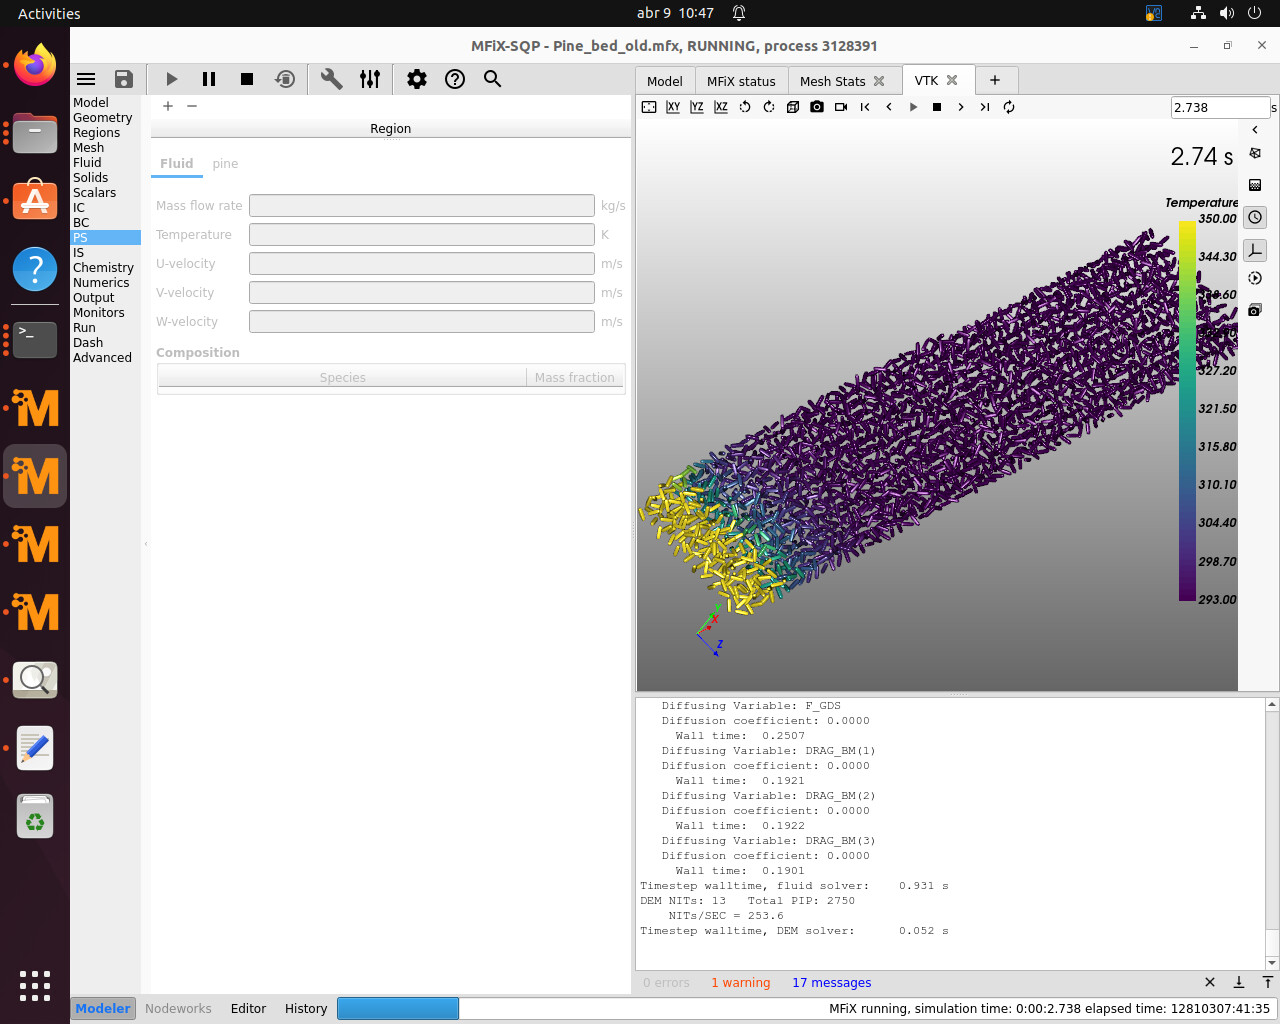
Task: Click the save project floppy disk icon
Action: pyautogui.click(x=124, y=79)
